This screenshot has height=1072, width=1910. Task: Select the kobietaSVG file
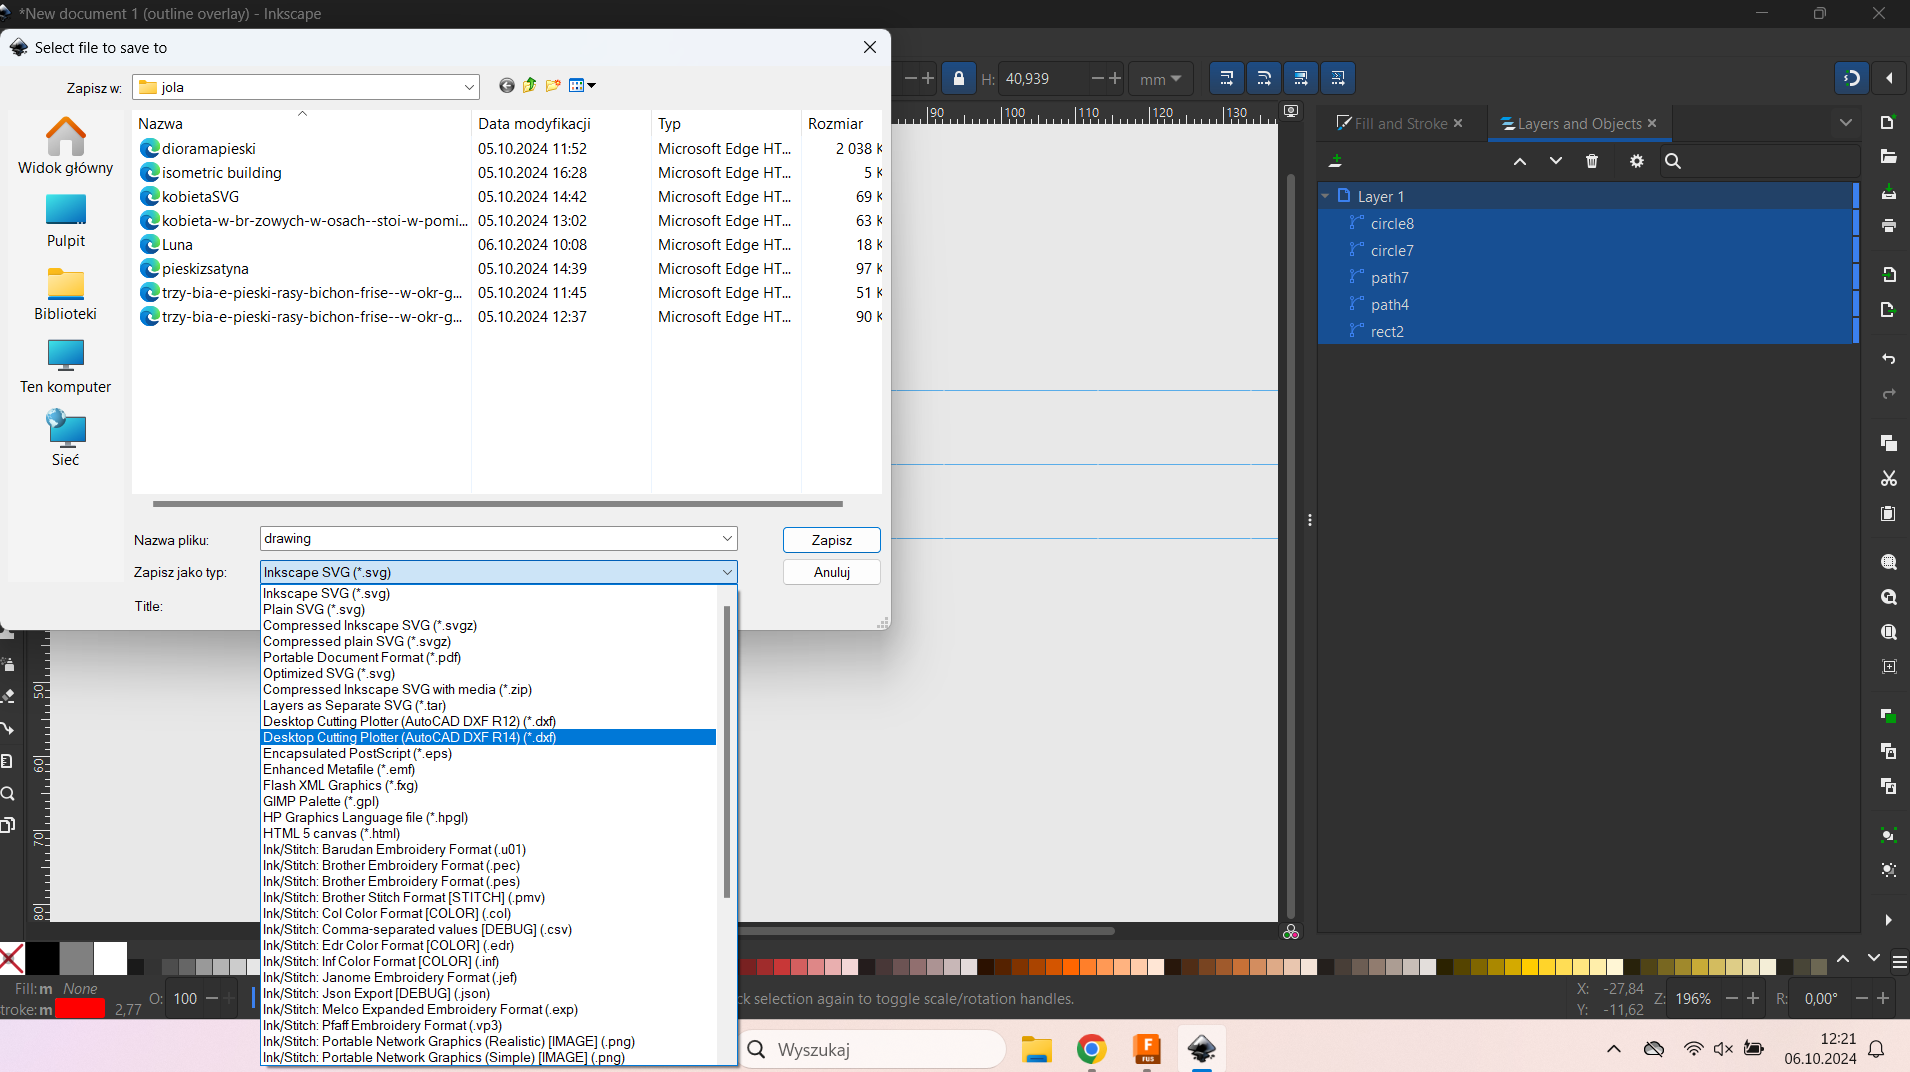pyautogui.click(x=200, y=197)
